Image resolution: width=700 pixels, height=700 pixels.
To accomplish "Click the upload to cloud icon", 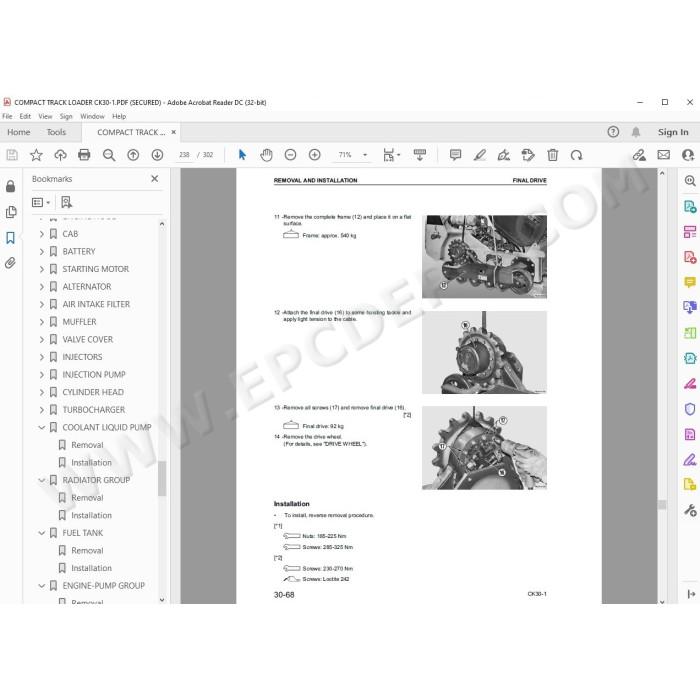I will pyautogui.click(x=60, y=155).
